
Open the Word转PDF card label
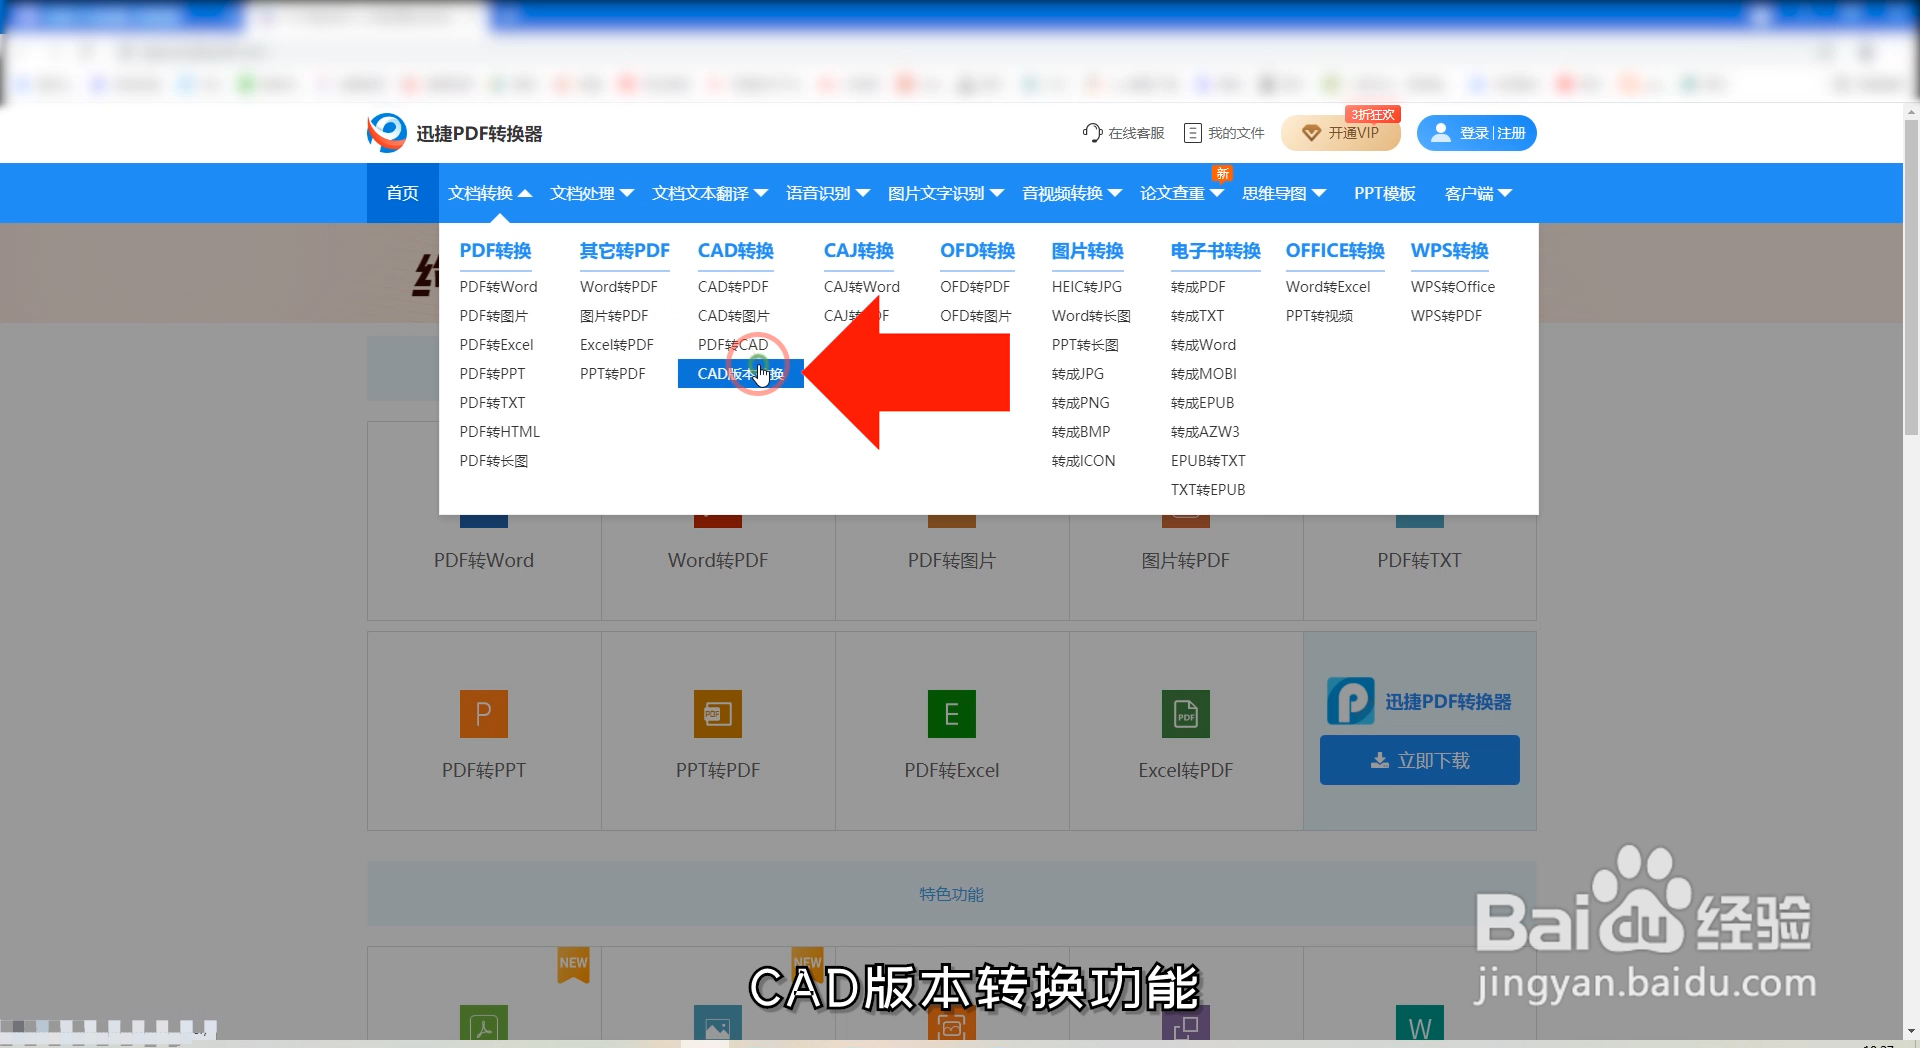718,561
